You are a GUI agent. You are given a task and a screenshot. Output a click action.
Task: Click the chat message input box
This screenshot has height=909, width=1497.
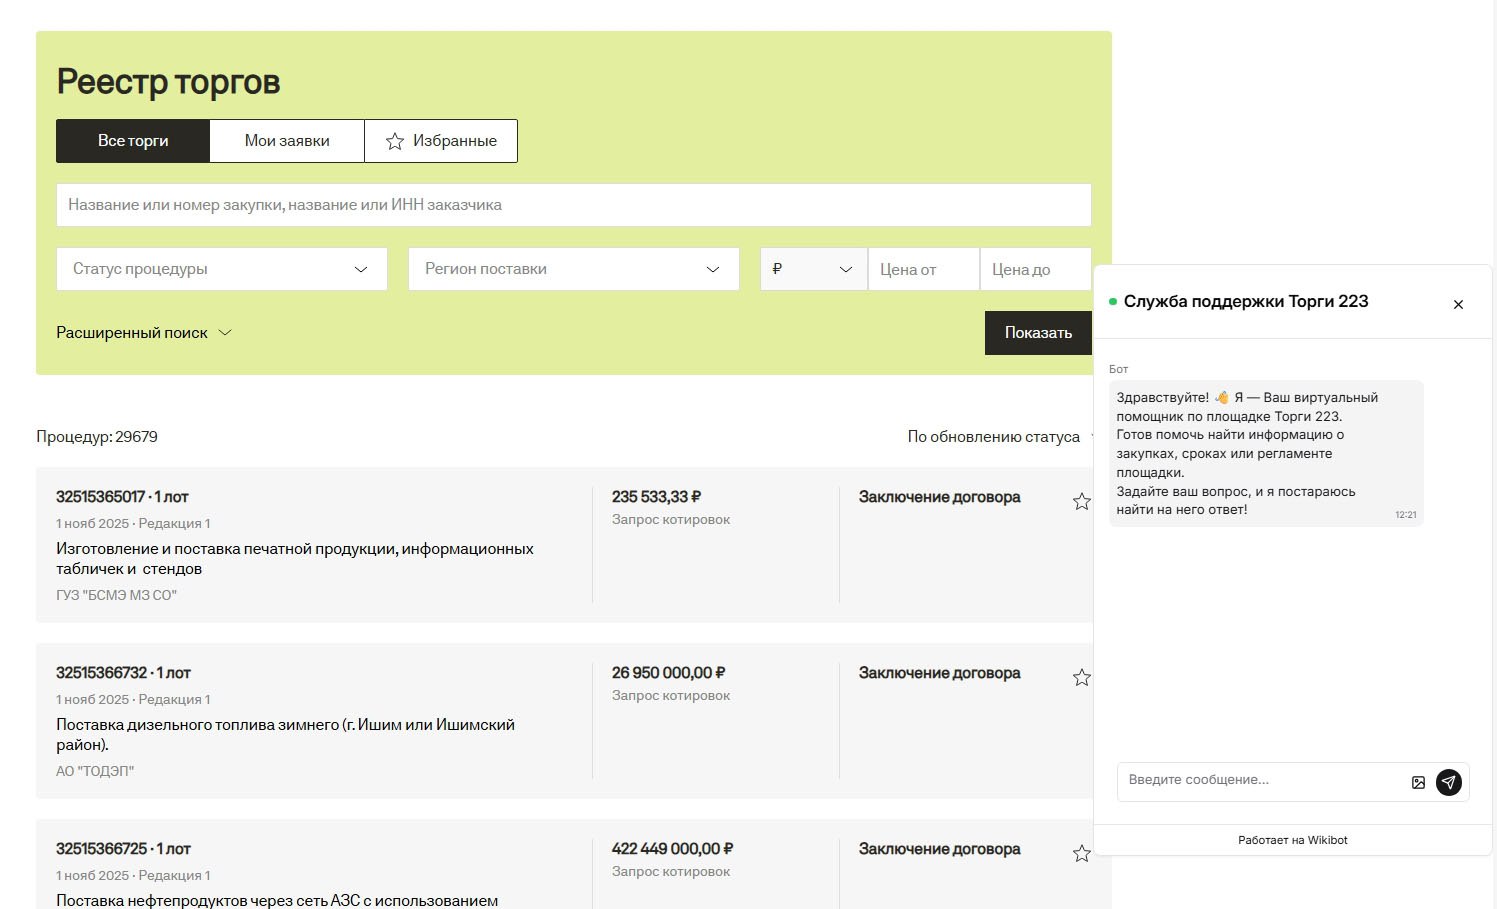[x=1260, y=780]
